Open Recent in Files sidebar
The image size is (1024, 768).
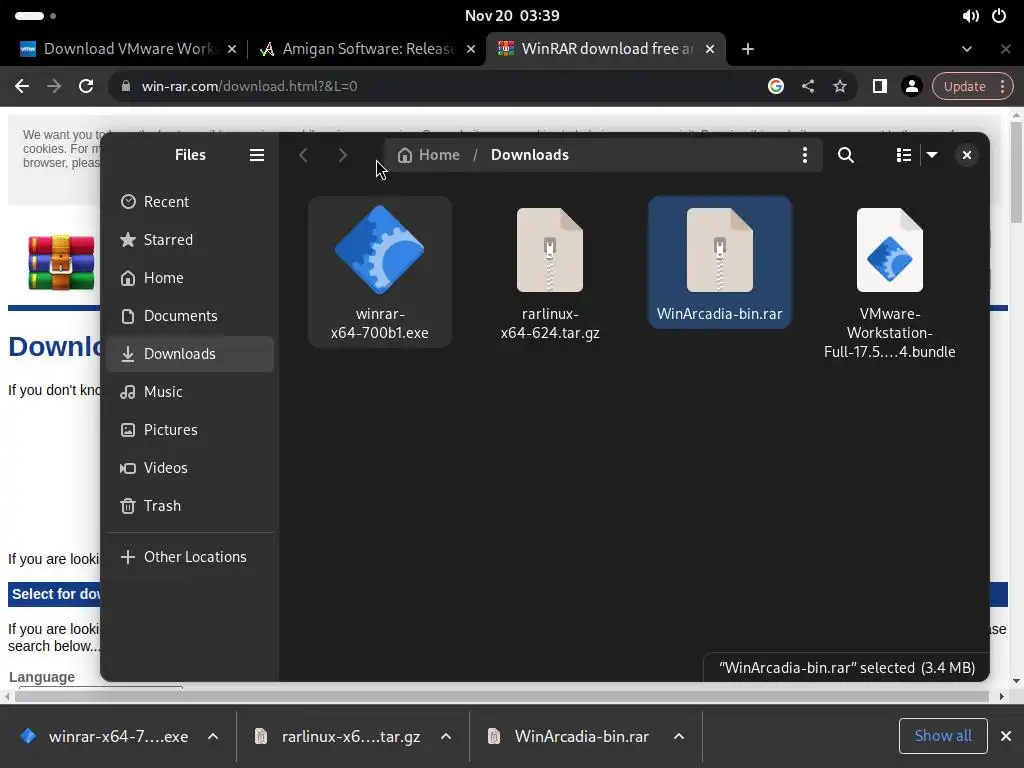(x=189, y=202)
